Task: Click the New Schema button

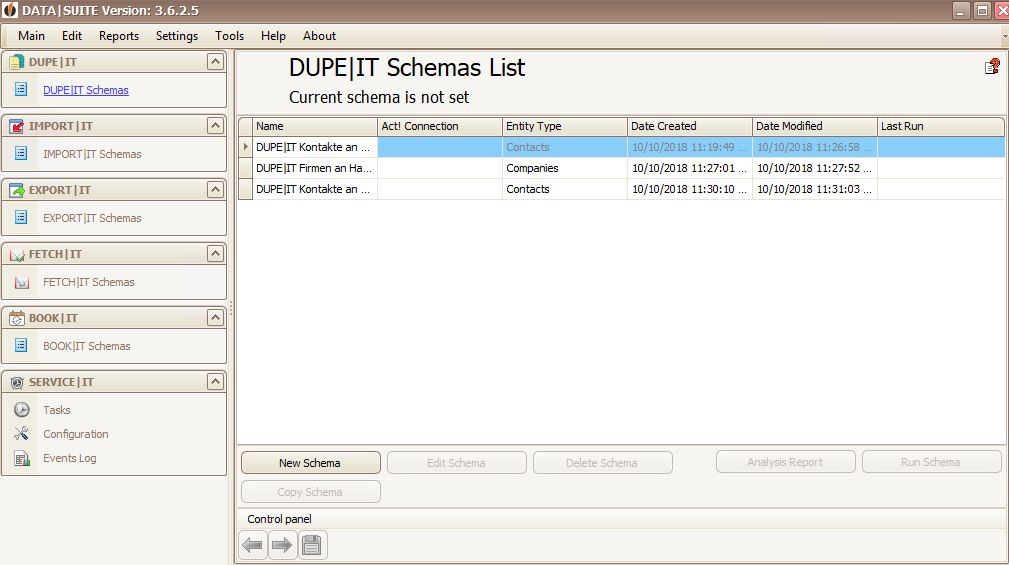Action: coord(311,463)
